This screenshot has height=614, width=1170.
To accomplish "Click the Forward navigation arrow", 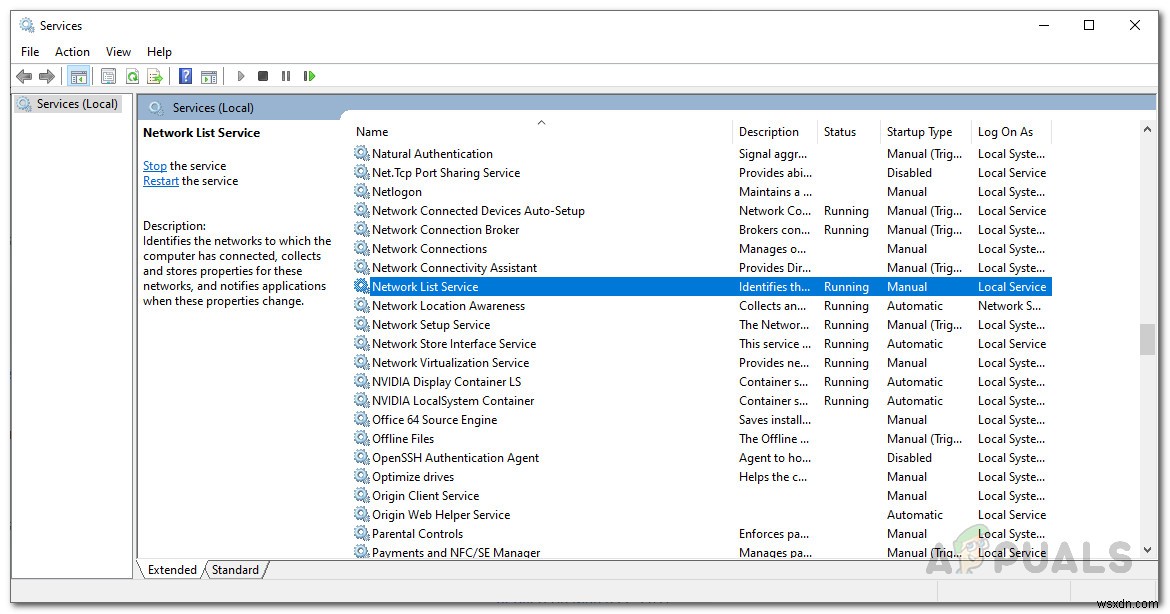I will 46,75.
